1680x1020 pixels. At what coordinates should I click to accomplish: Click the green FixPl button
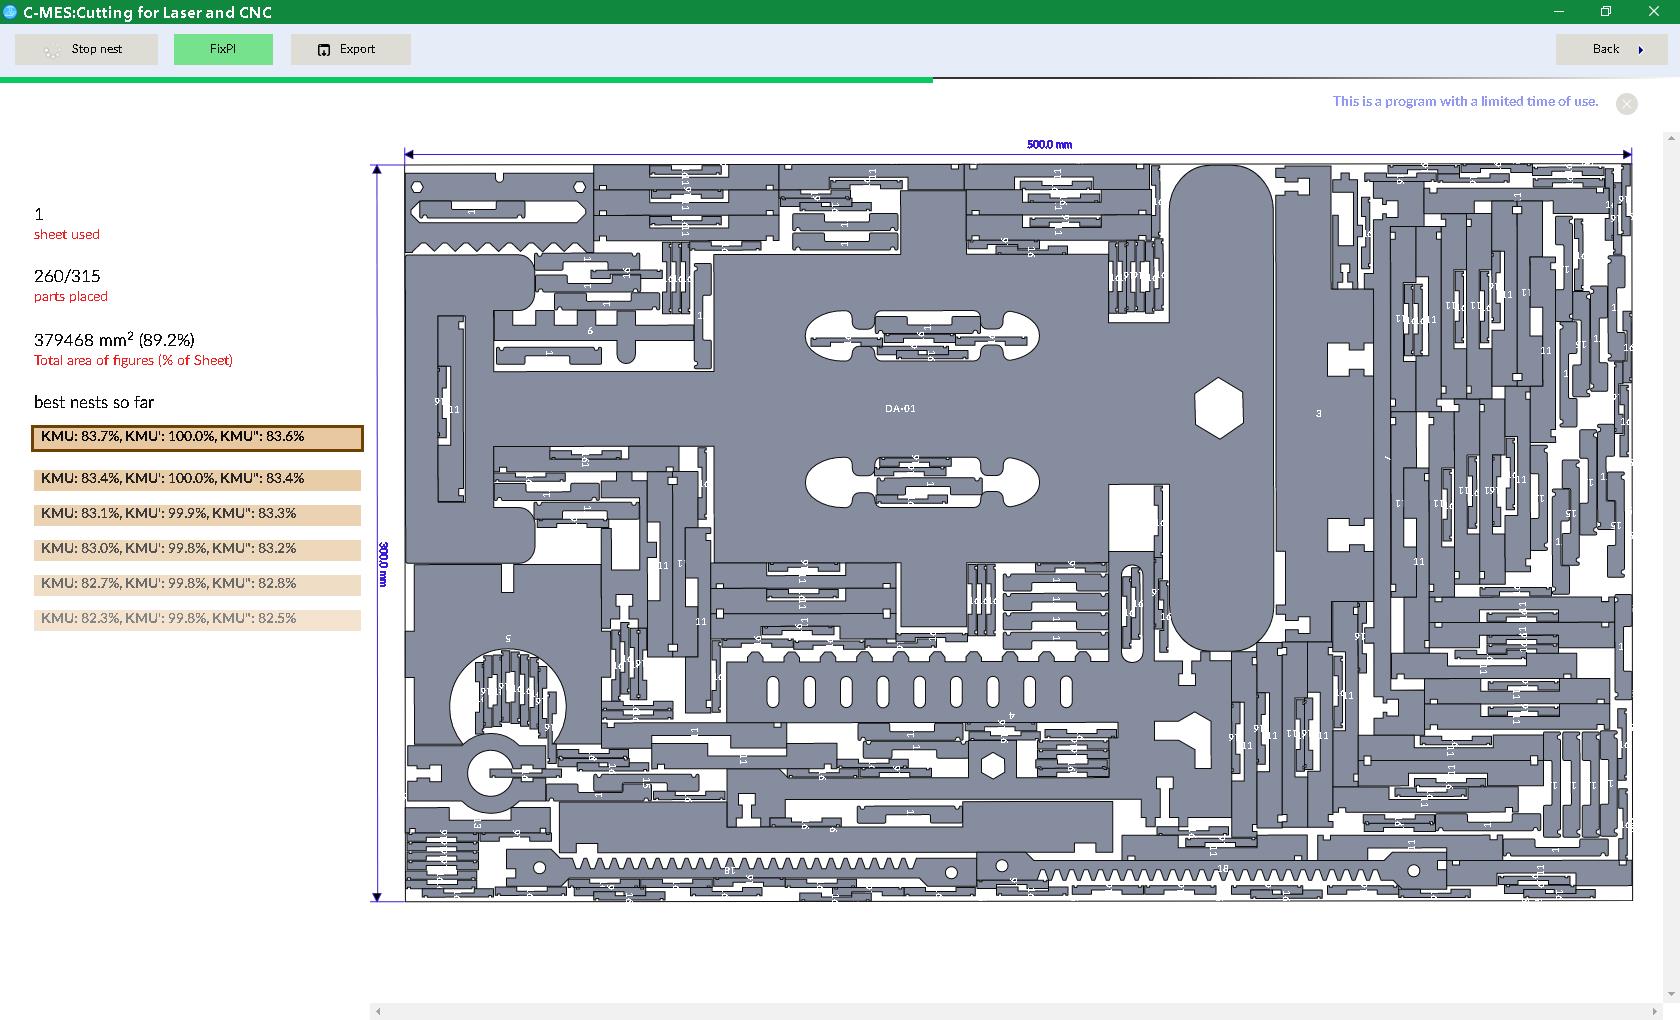click(223, 49)
